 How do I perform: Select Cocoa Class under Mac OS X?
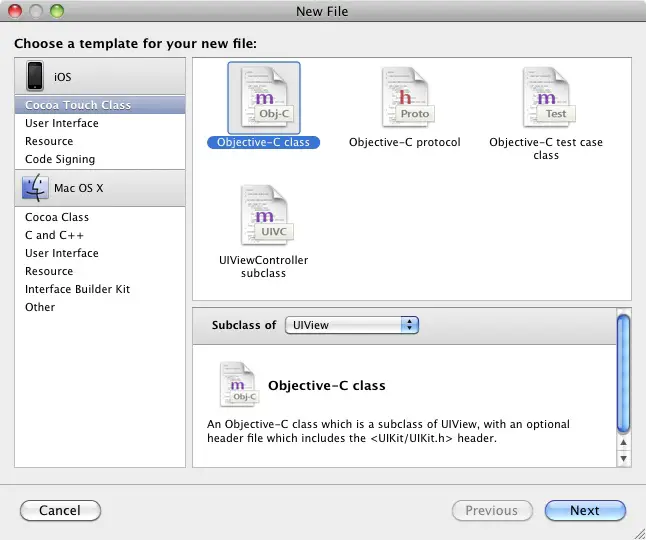point(57,217)
